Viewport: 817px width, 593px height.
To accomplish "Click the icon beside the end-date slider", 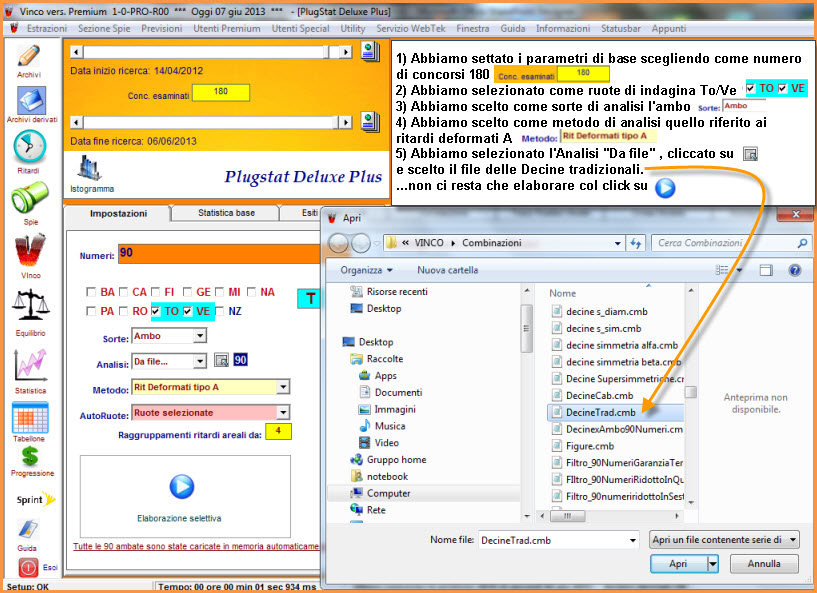I will tap(370, 122).
